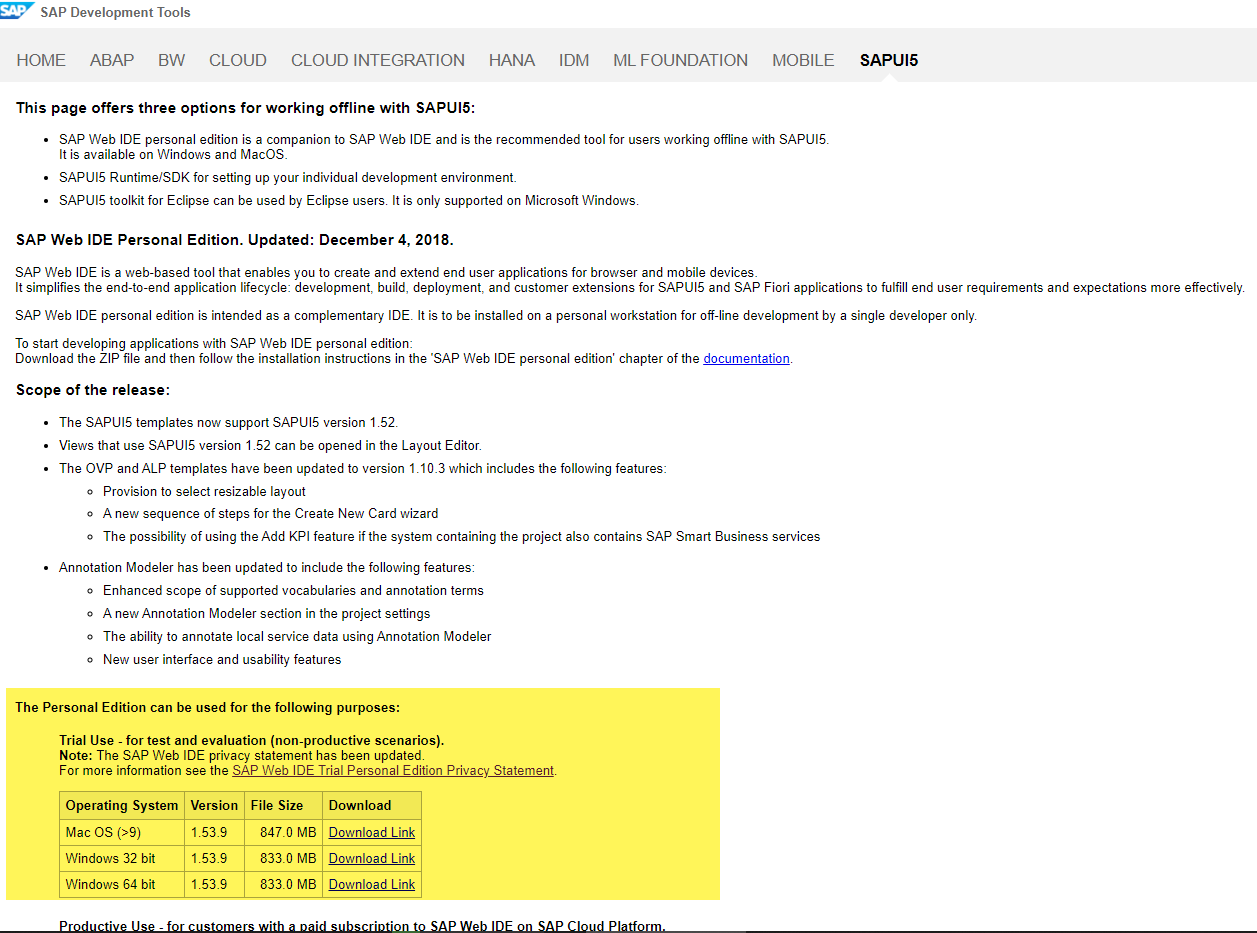1257x933 pixels.
Task: Click the 'Operating System' column header
Action: [x=122, y=805]
